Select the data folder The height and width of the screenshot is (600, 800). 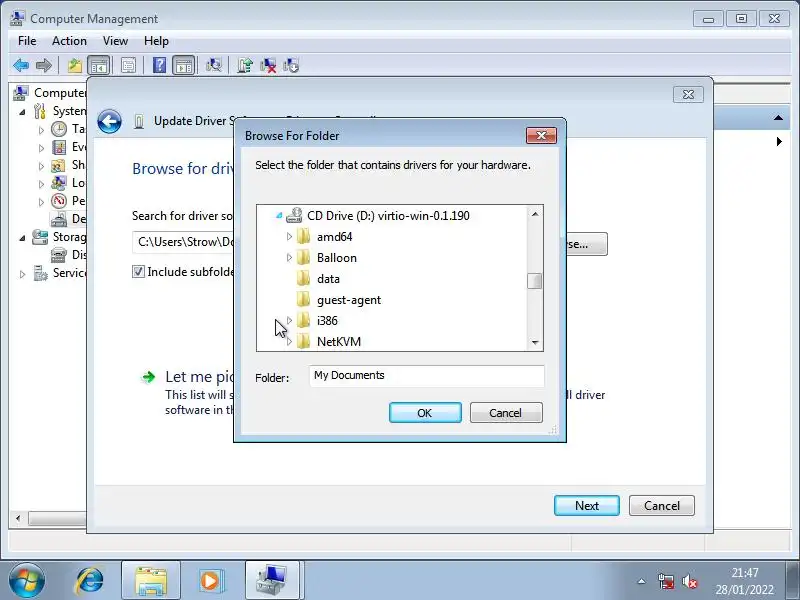[x=328, y=279]
